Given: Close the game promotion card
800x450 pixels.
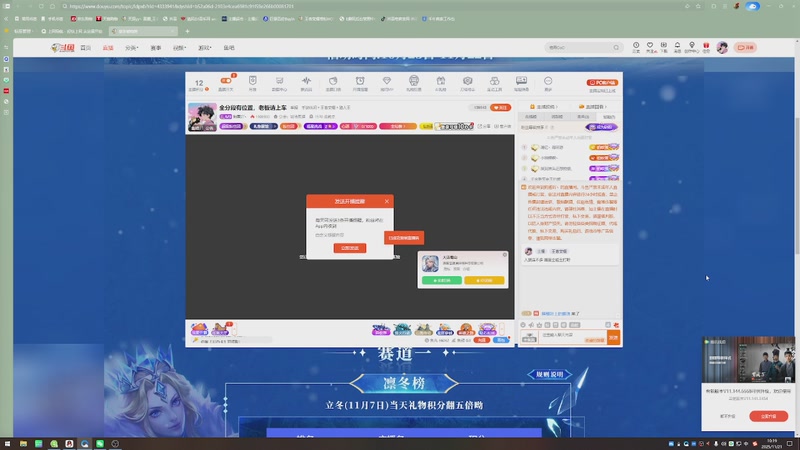Looking at the screenshot, I should point(505,255).
